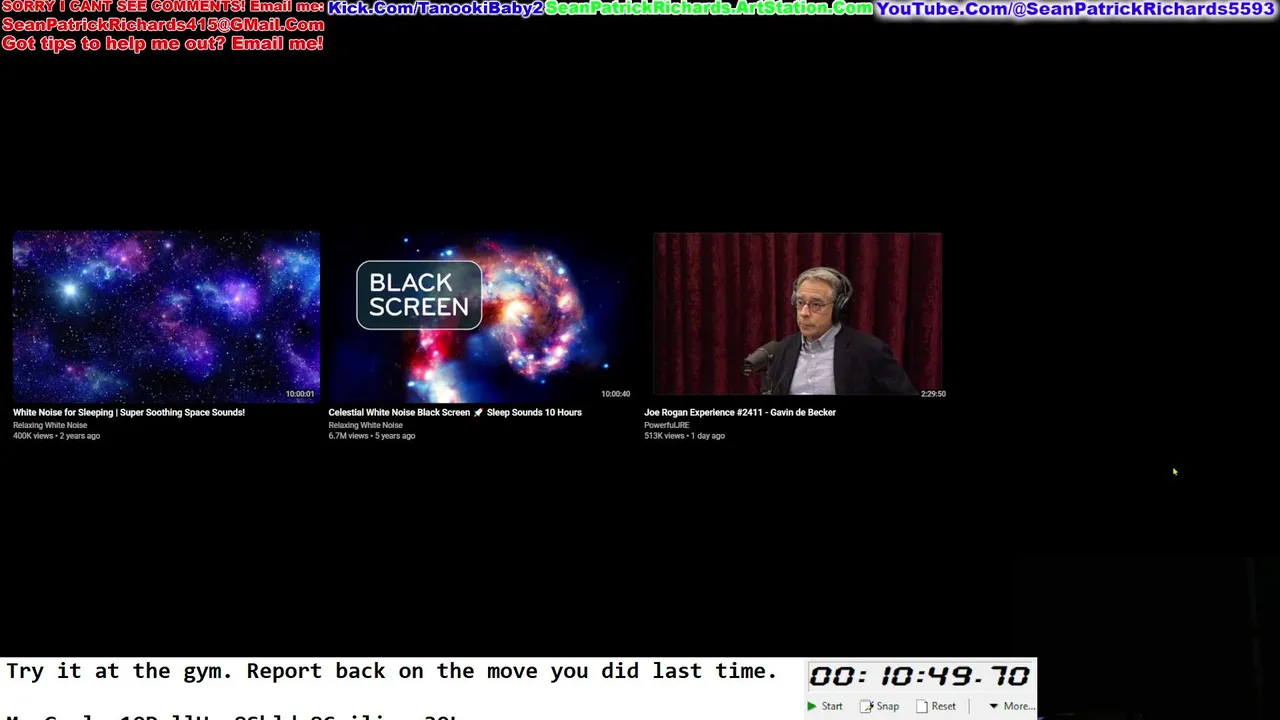Click the 2:29:50 duration badge
Image resolution: width=1280 pixels, height=720 pixels.
933,394
